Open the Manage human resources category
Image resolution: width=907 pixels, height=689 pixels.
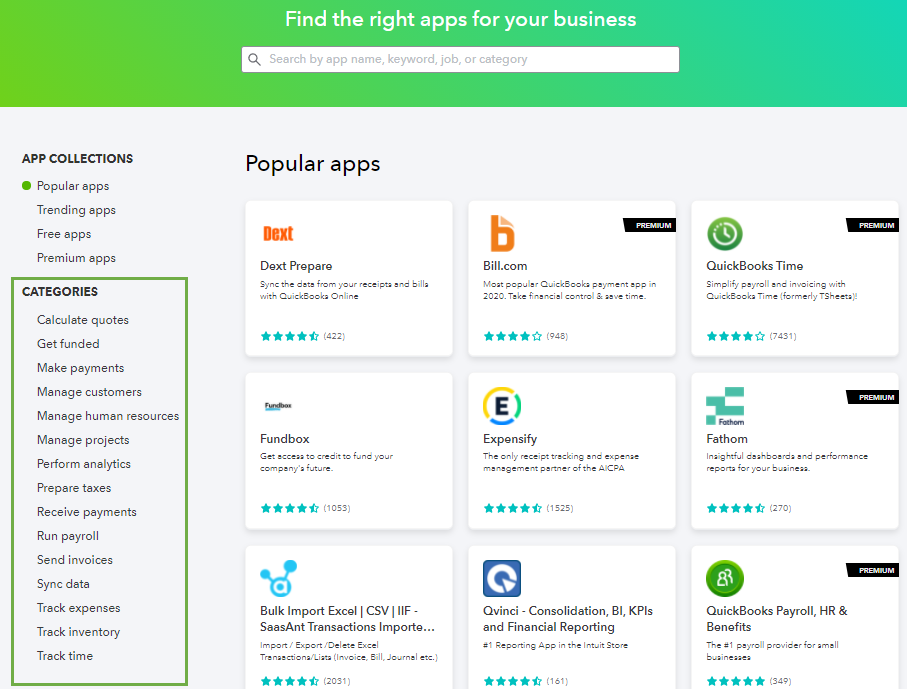[x=108, y=416]
